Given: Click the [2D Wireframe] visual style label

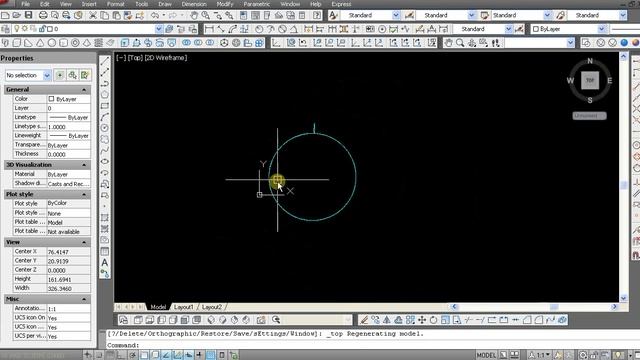Looking at the screenshot, I should [166, 58].
